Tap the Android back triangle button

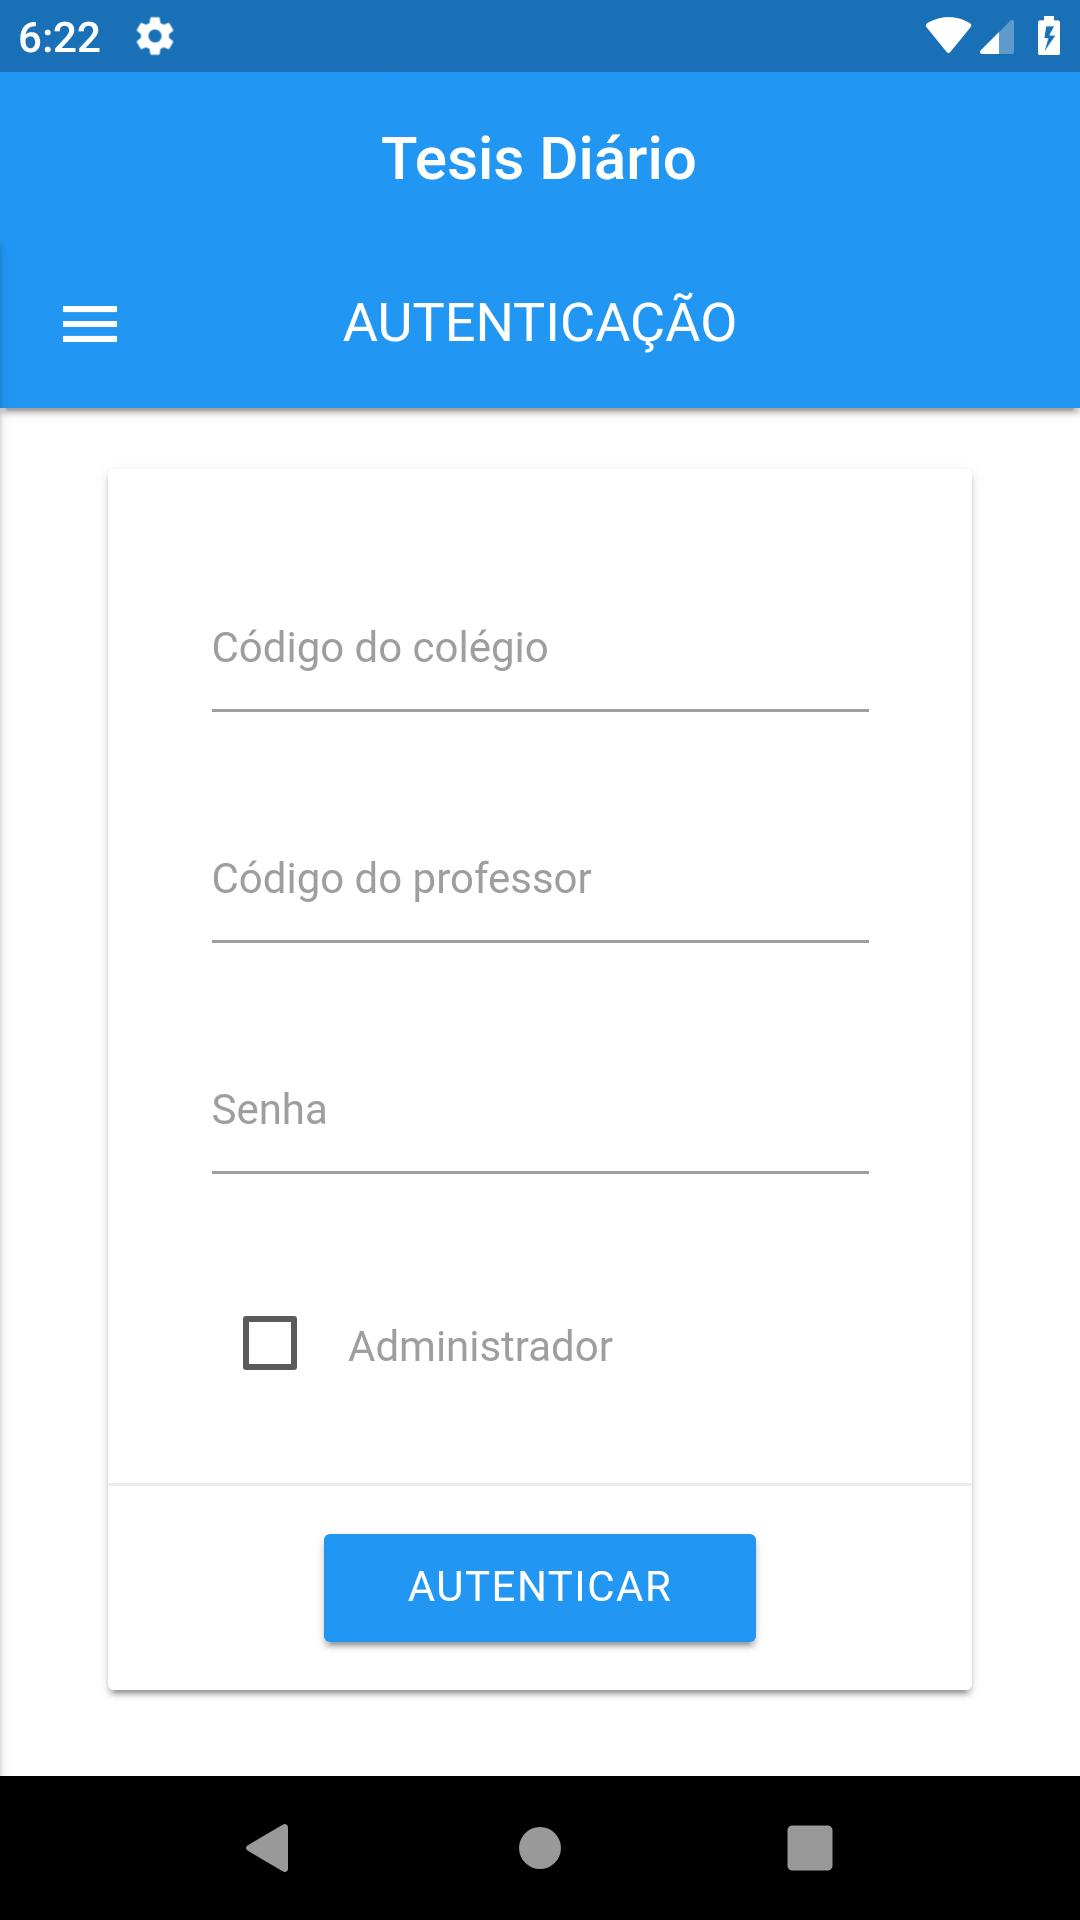point(268,1847)
